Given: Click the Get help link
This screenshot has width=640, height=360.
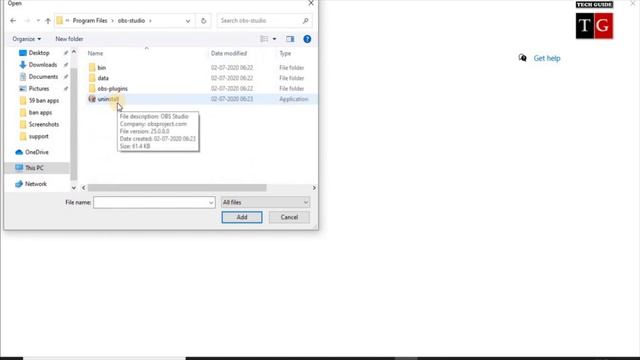Looking at the screenshot, I should [x=547, y=58].
